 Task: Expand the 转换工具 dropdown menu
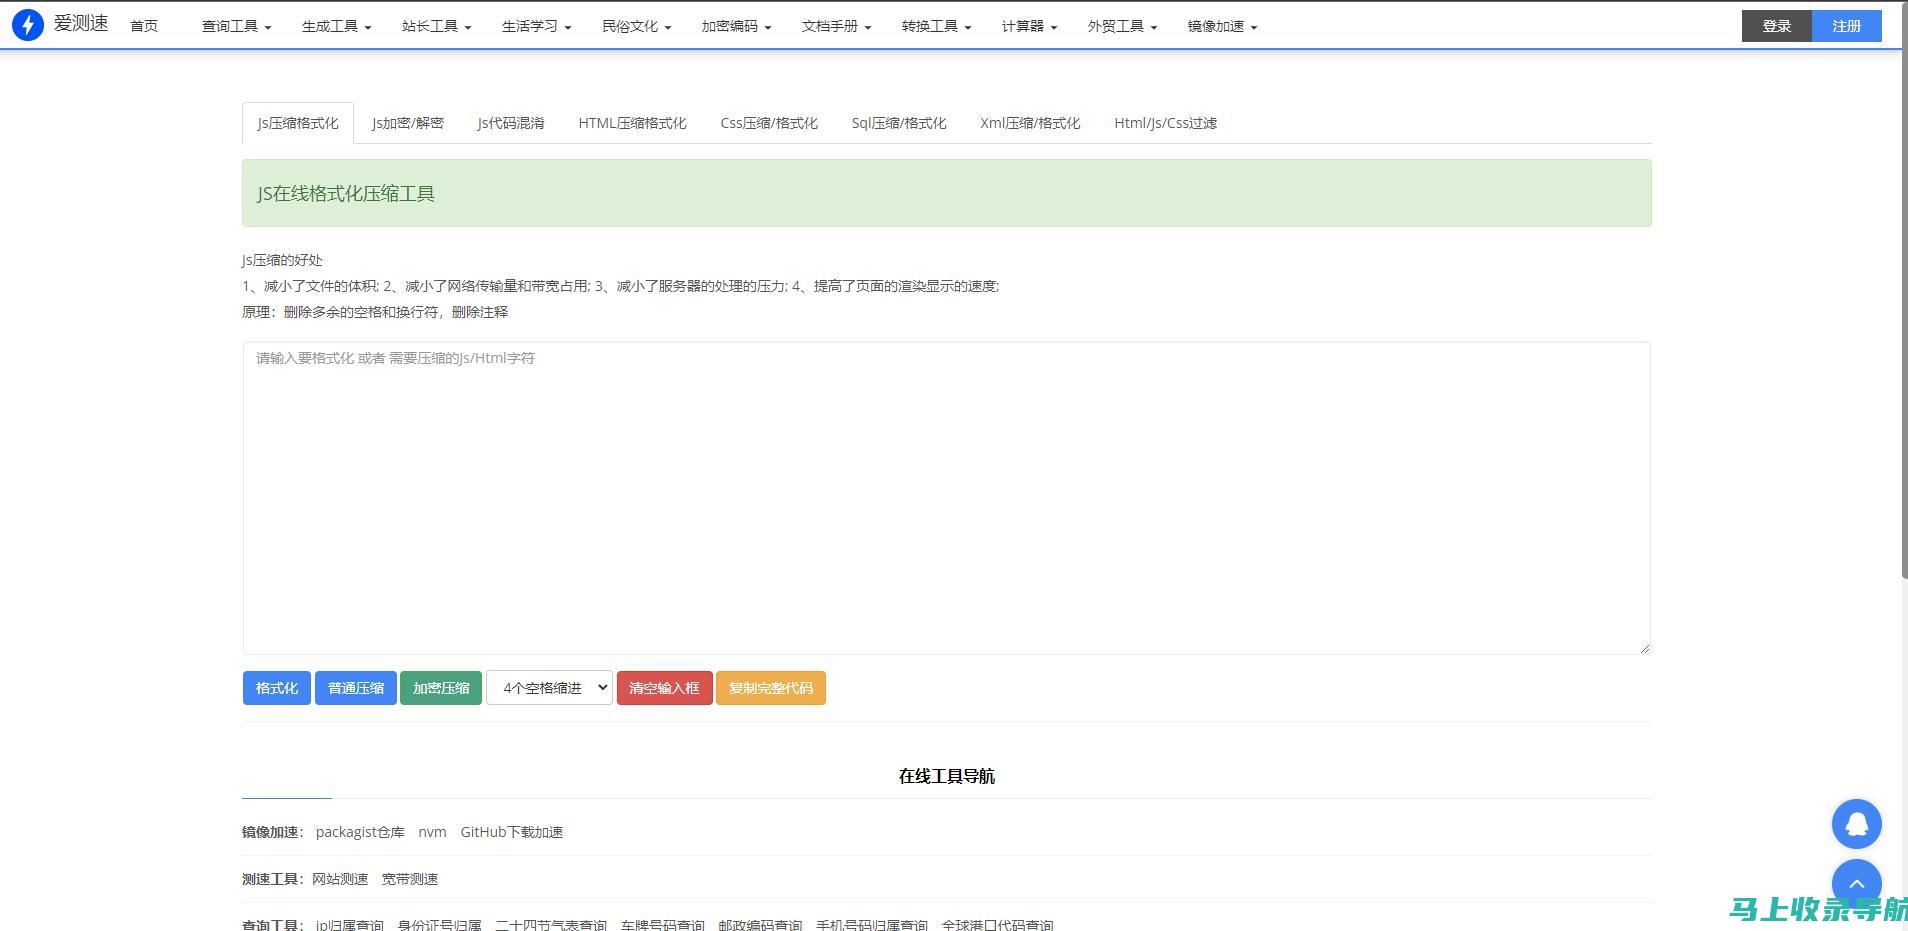(x=936, y=26)
